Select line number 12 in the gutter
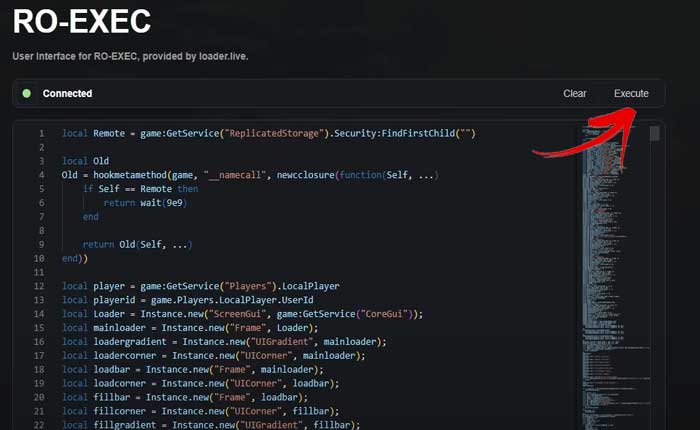 point(40,286)
